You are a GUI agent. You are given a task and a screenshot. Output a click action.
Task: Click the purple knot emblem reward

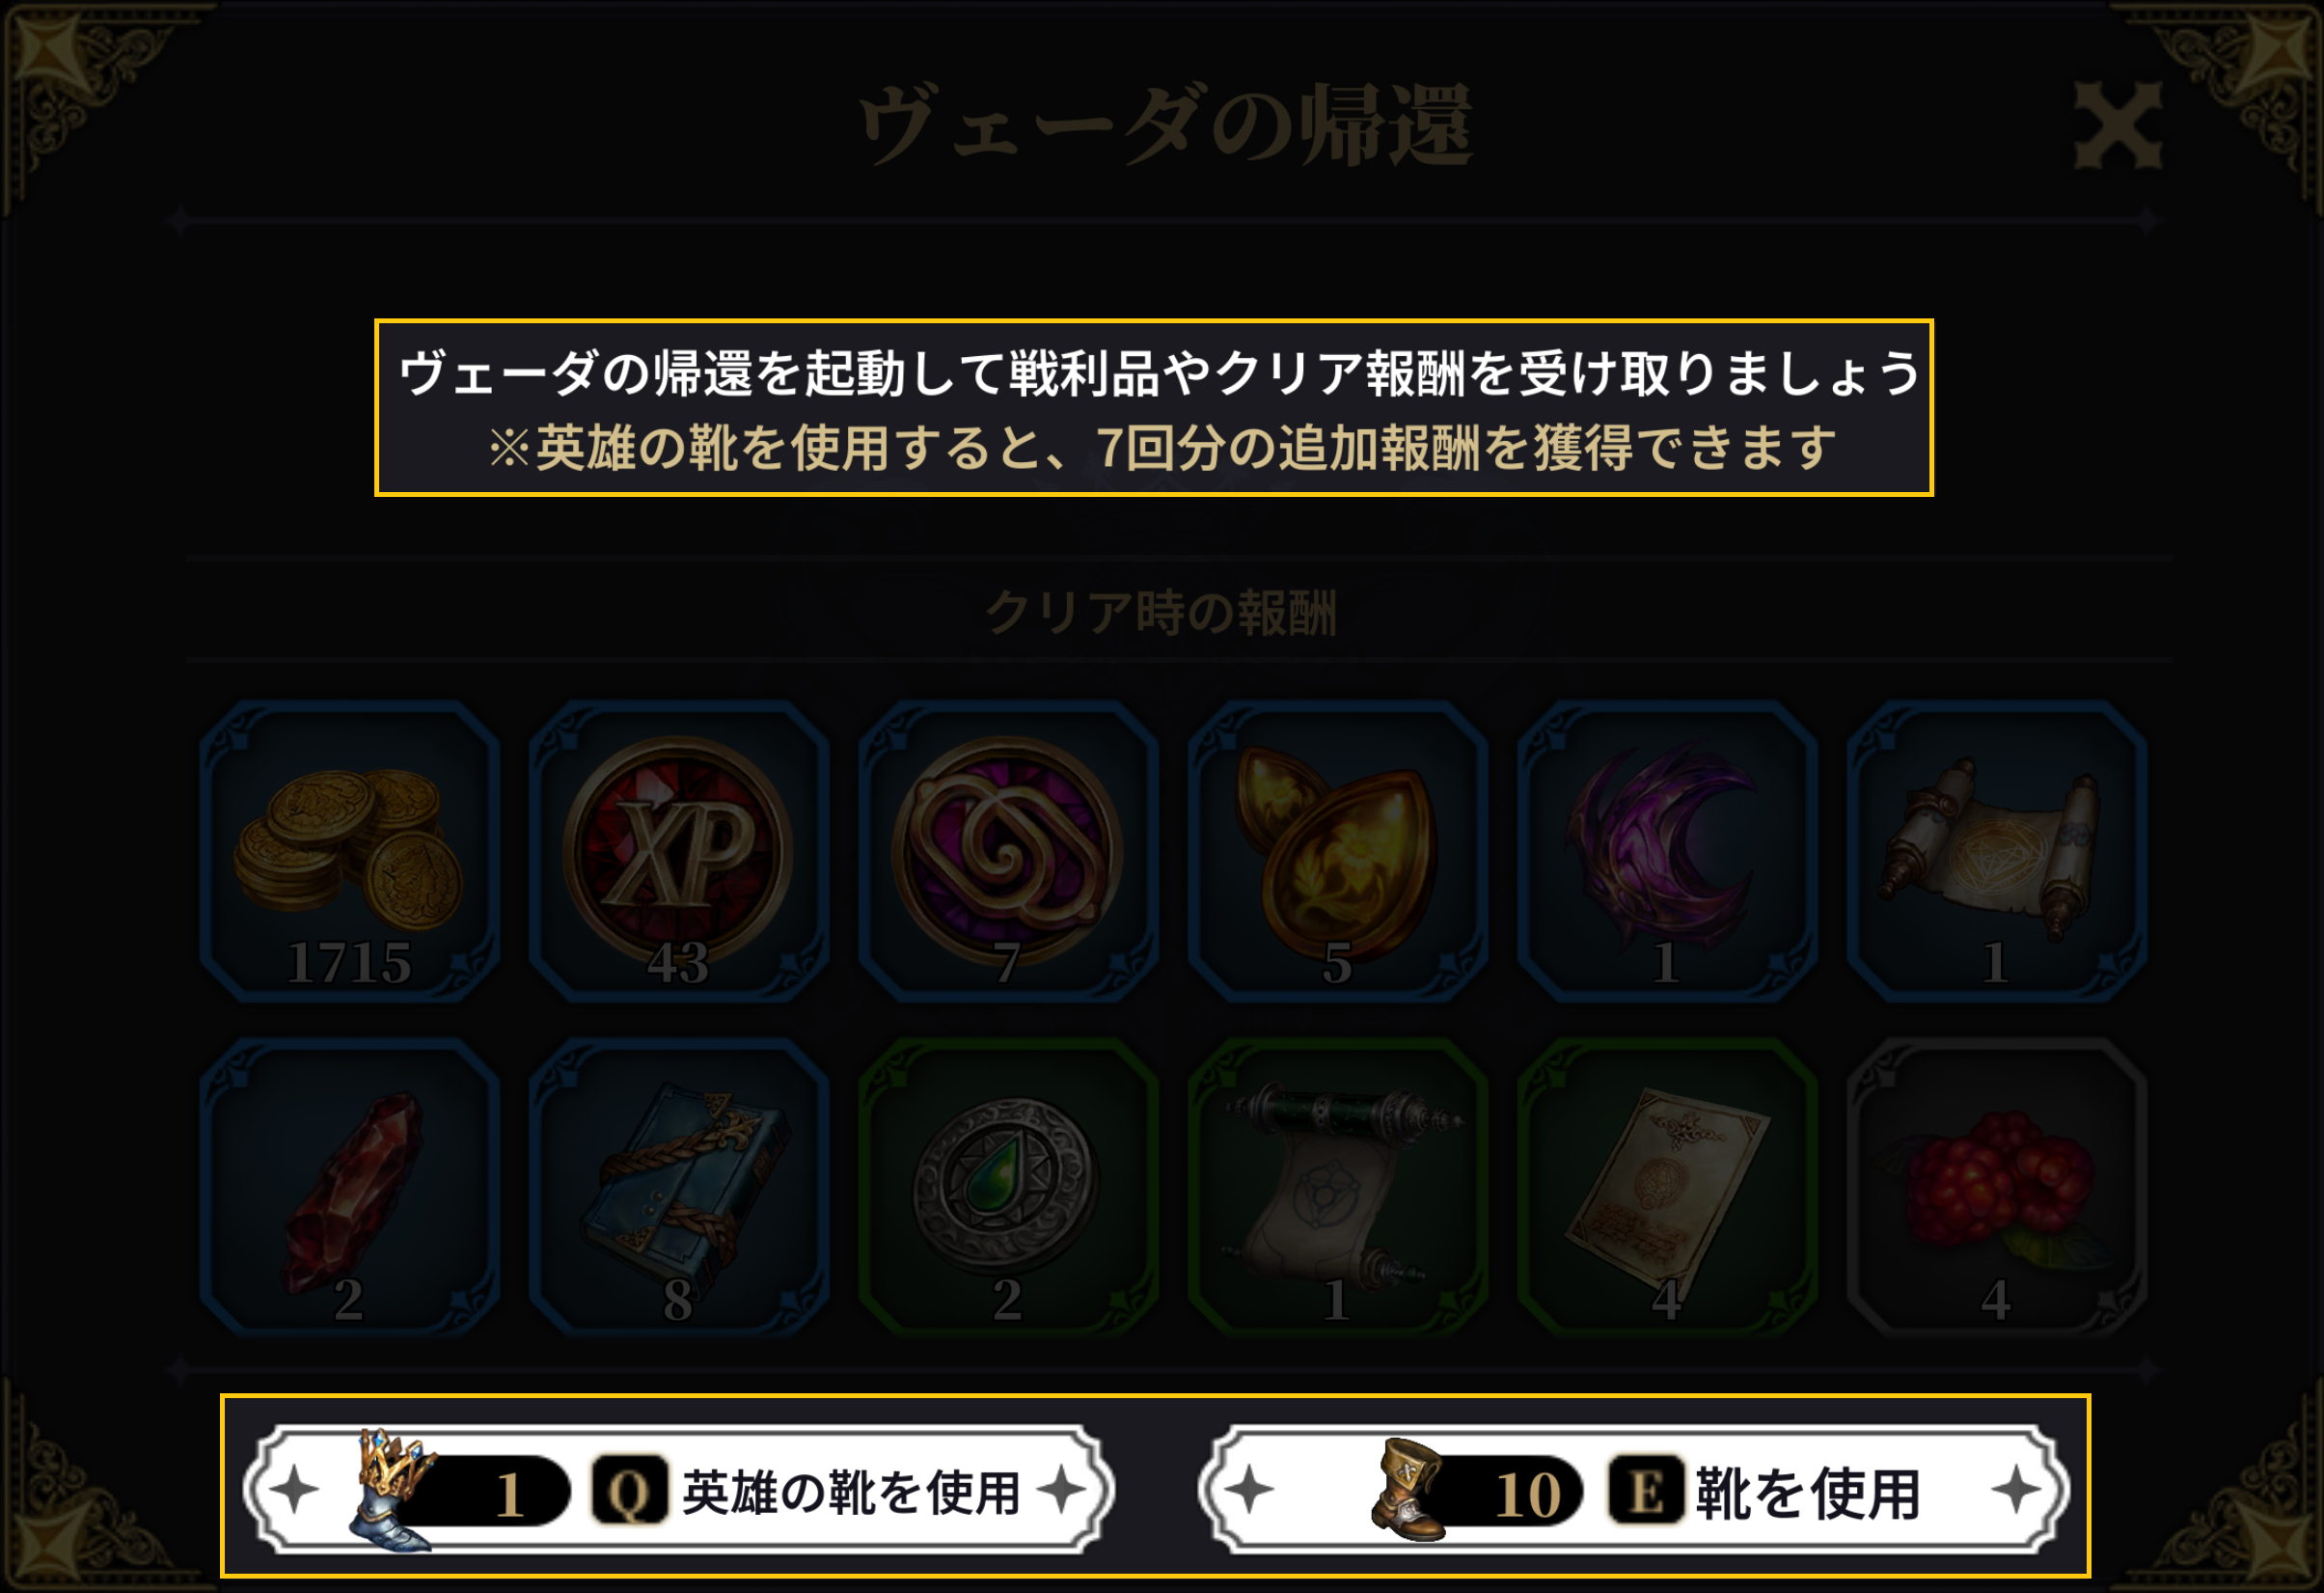[1008, 851]
